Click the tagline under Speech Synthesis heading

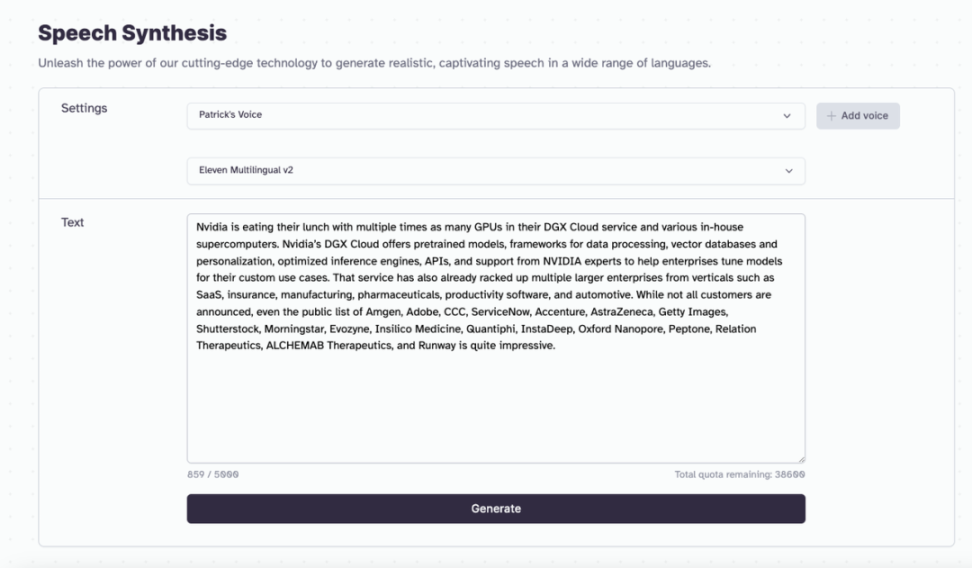tap(373, 64)
